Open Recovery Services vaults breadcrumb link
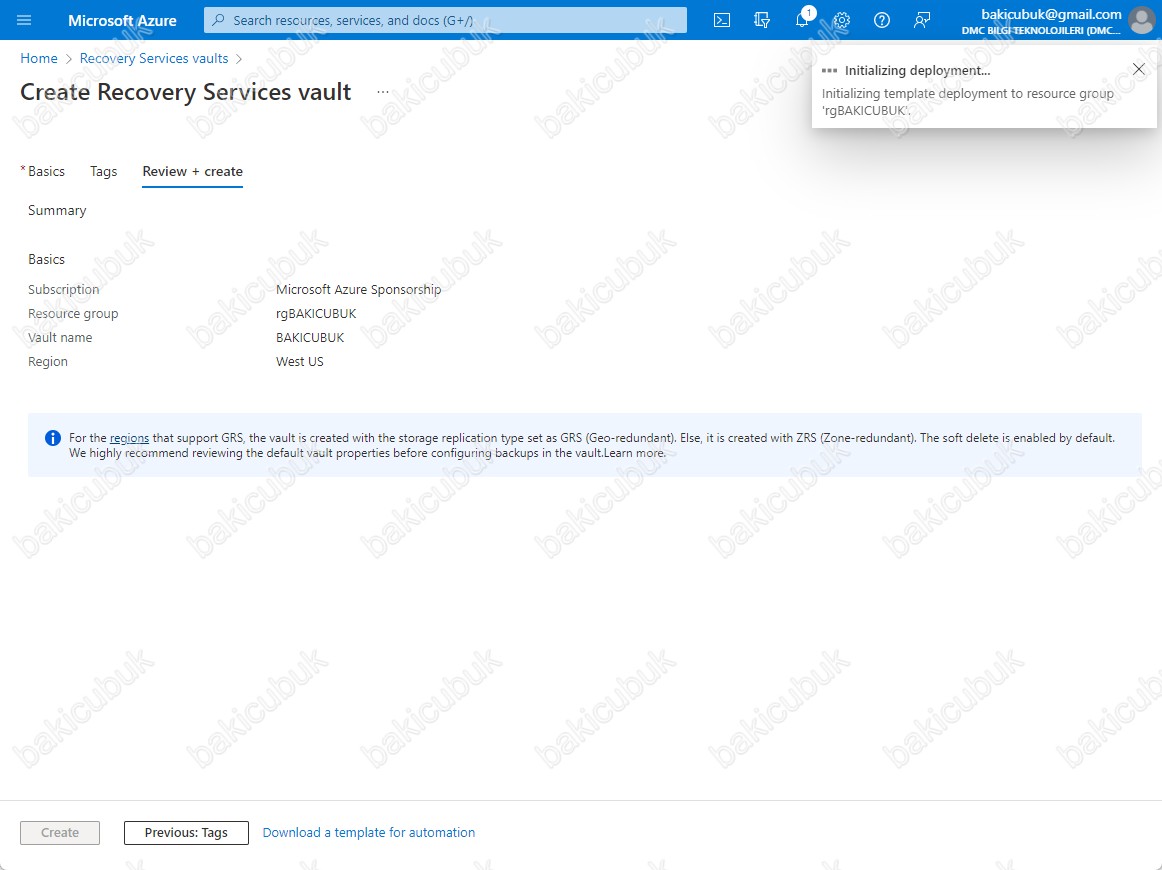This screenshot has height=870, width=1162. pos(154,58)
